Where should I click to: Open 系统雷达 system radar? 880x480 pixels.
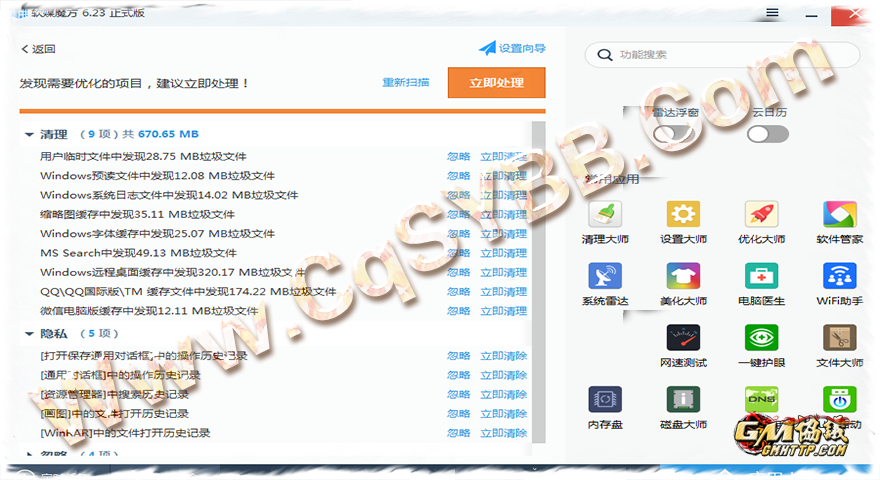point(605,284)
